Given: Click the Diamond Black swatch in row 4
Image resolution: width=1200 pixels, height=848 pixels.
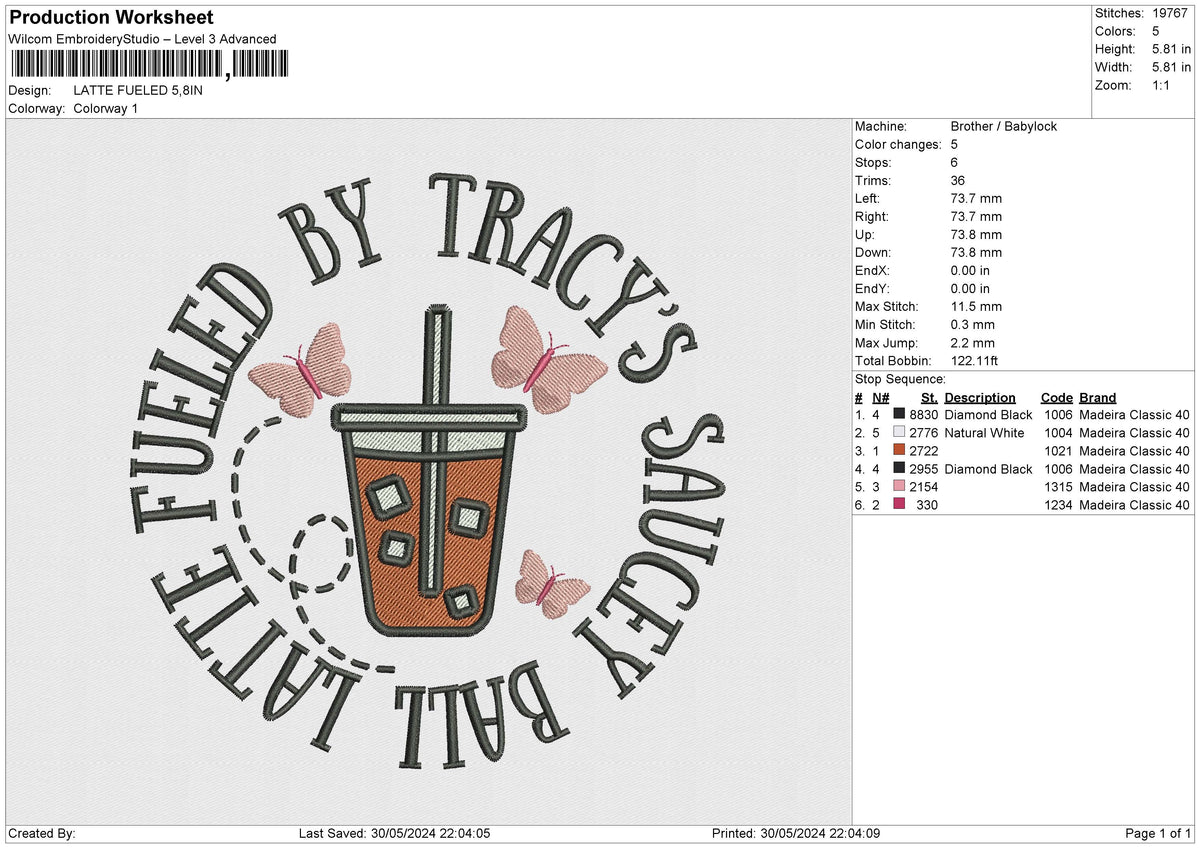Looking at the screenshot, I should pyautogui.click(x=899, y=469).
